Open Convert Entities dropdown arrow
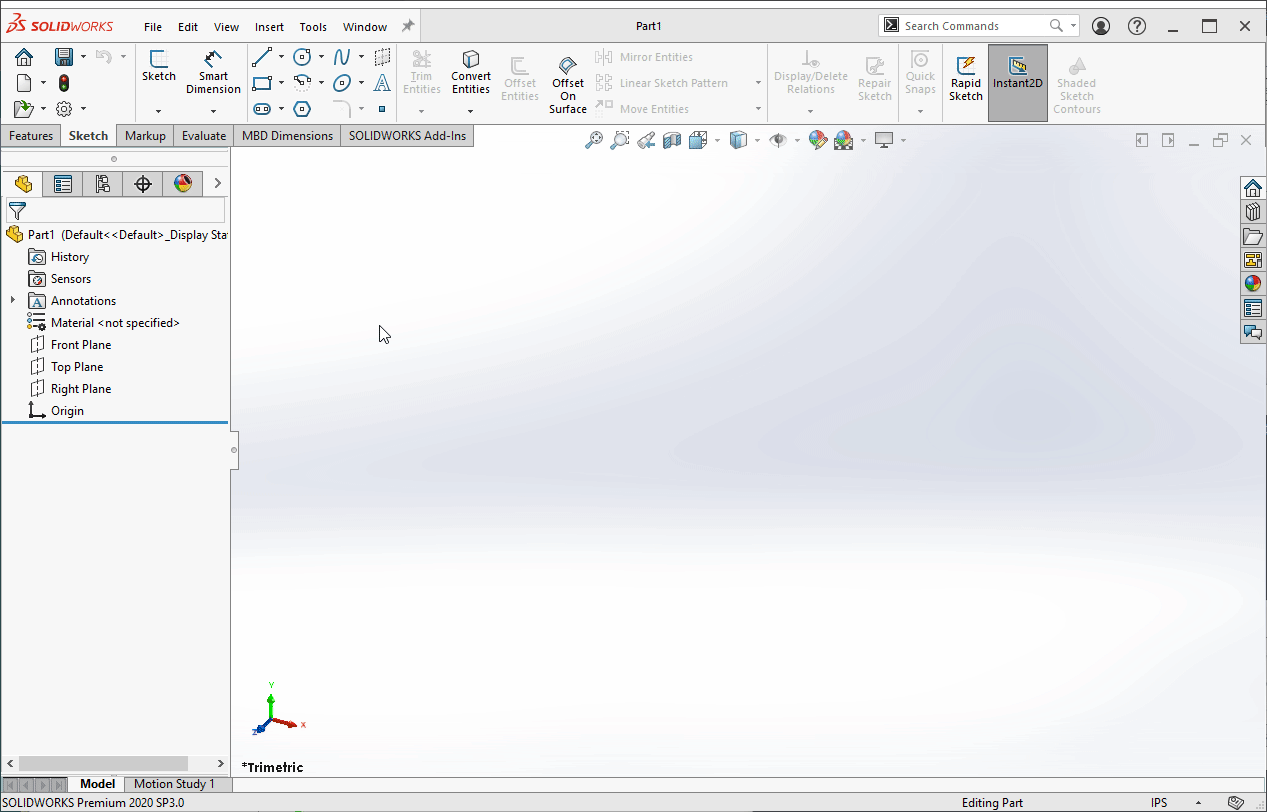Screen dimensions: 1267x812 [x=470, y=110]
